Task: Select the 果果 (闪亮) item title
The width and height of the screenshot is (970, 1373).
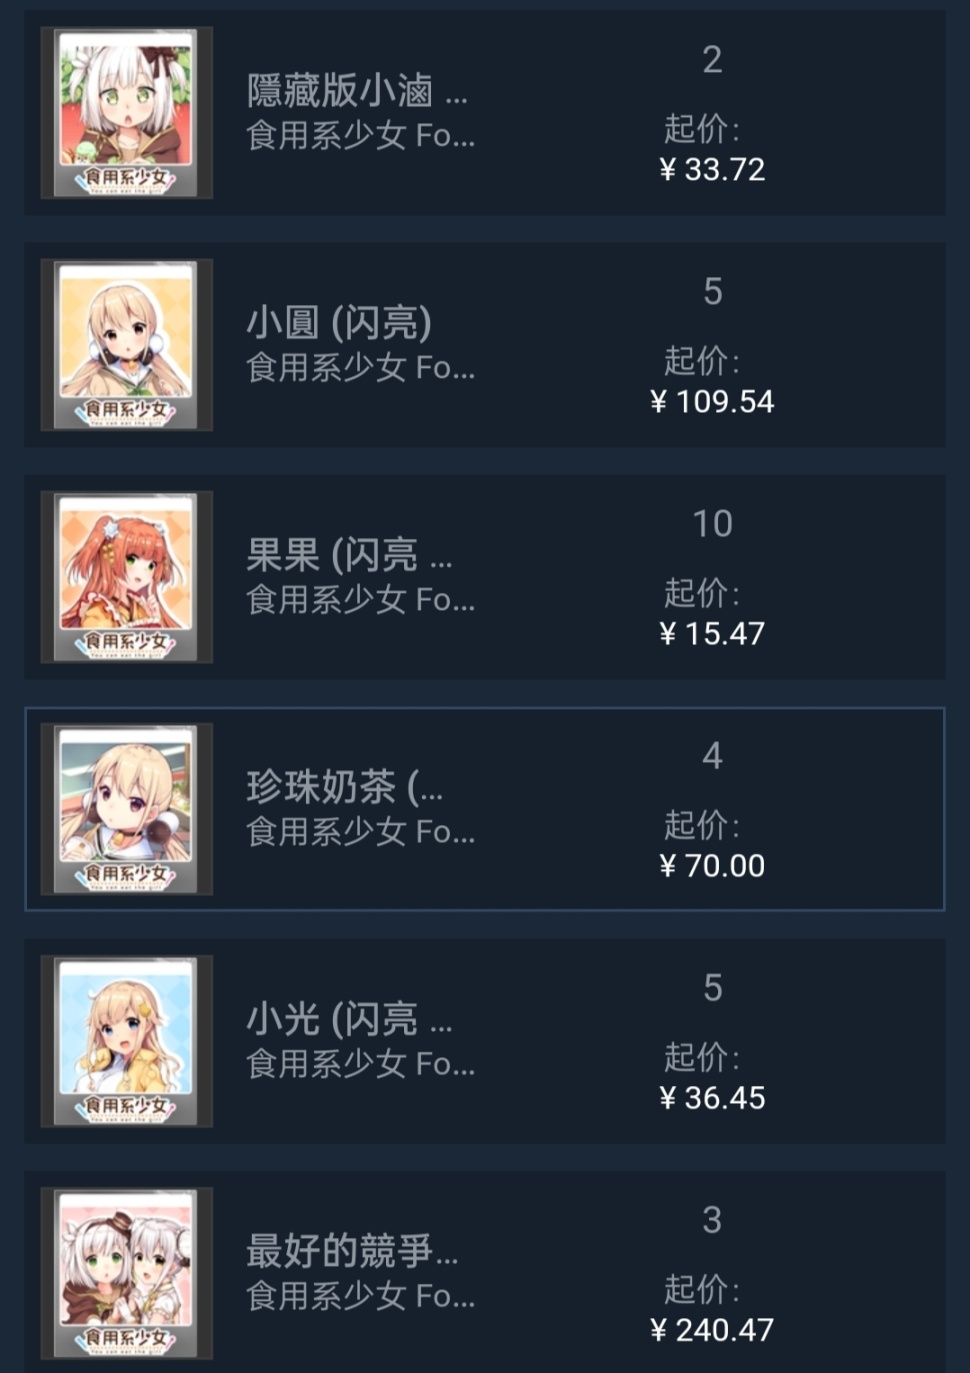Action: [x=349, y=555]
